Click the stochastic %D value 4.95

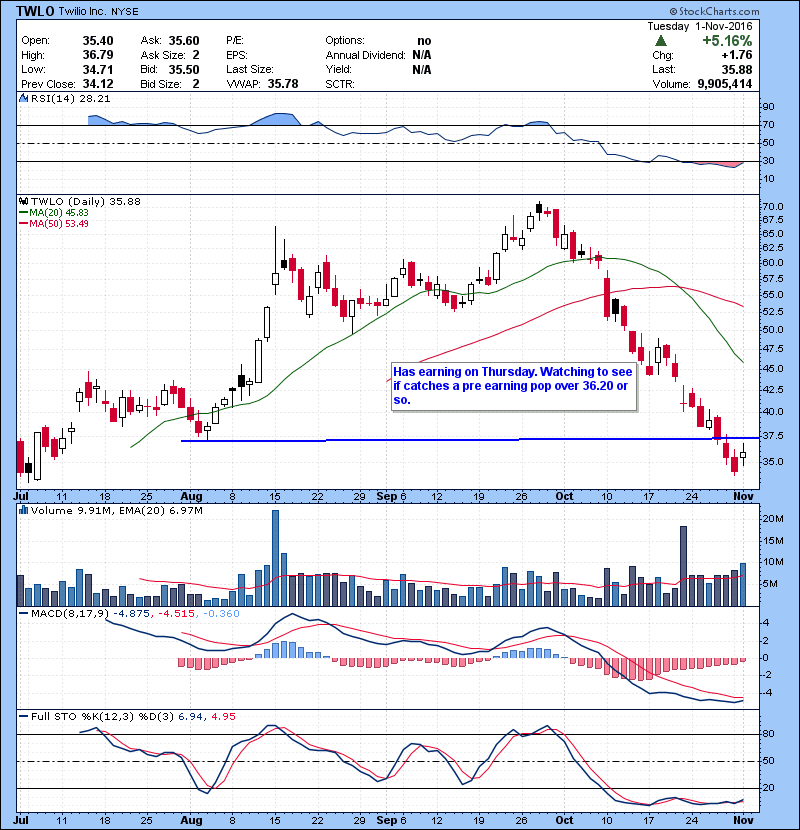[223, 716]
